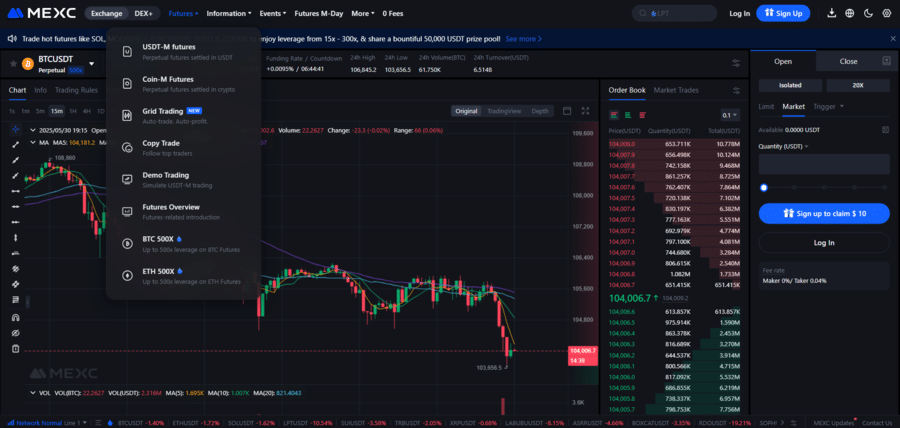Collapse the MA indicator row chevron
900x428 pixels.
click(x=33, y=142)
